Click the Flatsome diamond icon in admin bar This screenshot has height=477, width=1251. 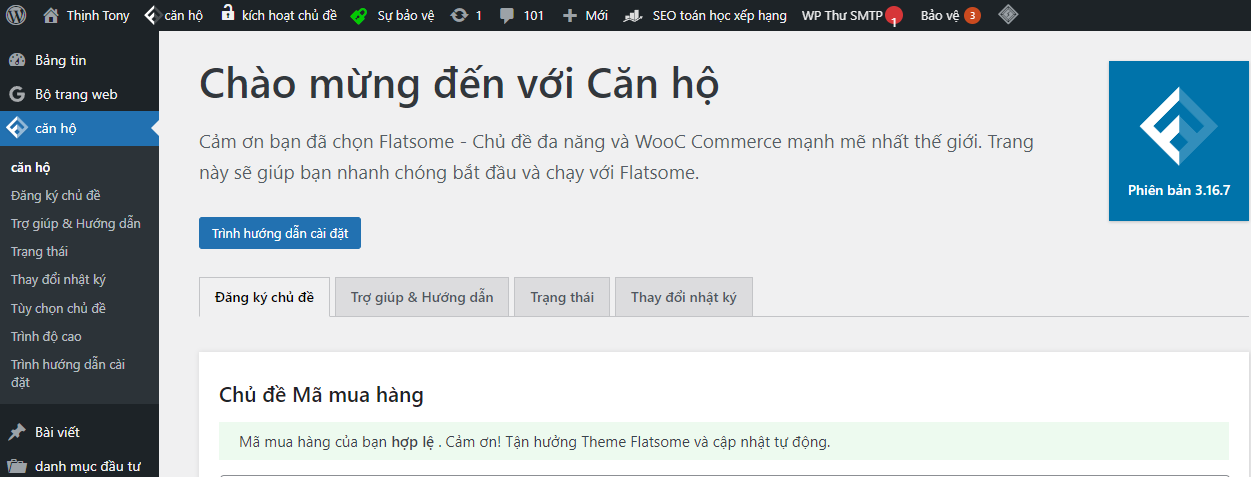(152, 15)
